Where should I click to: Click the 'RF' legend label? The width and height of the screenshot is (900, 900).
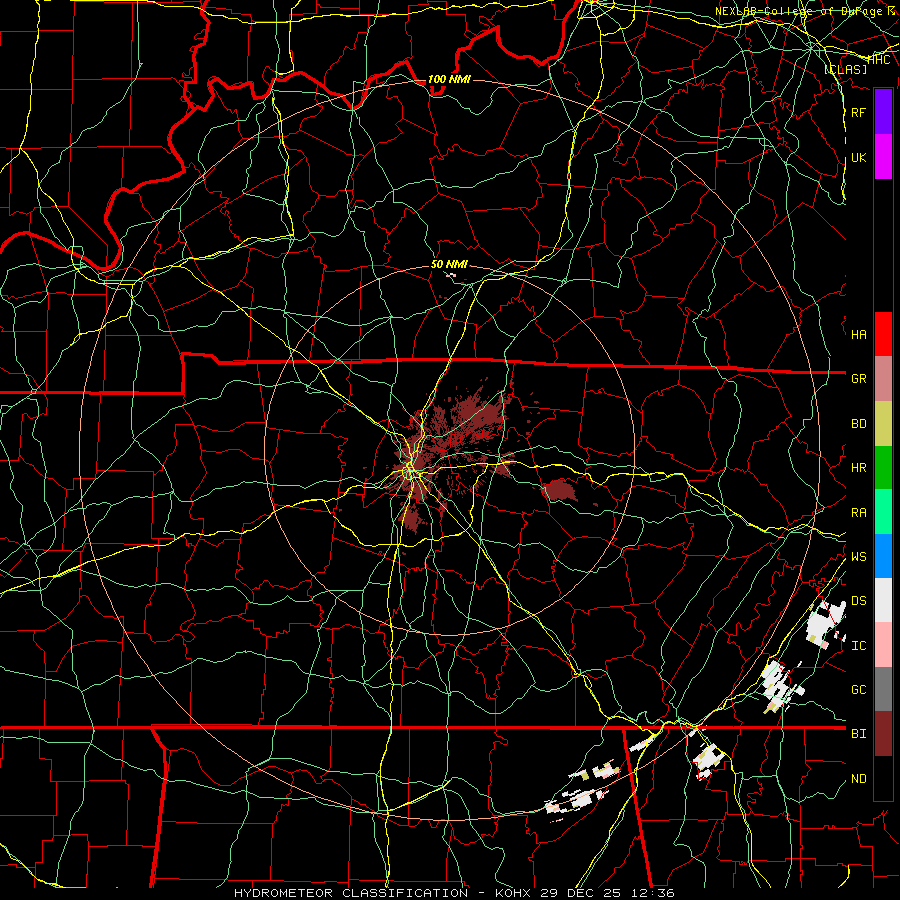[858, 112]
